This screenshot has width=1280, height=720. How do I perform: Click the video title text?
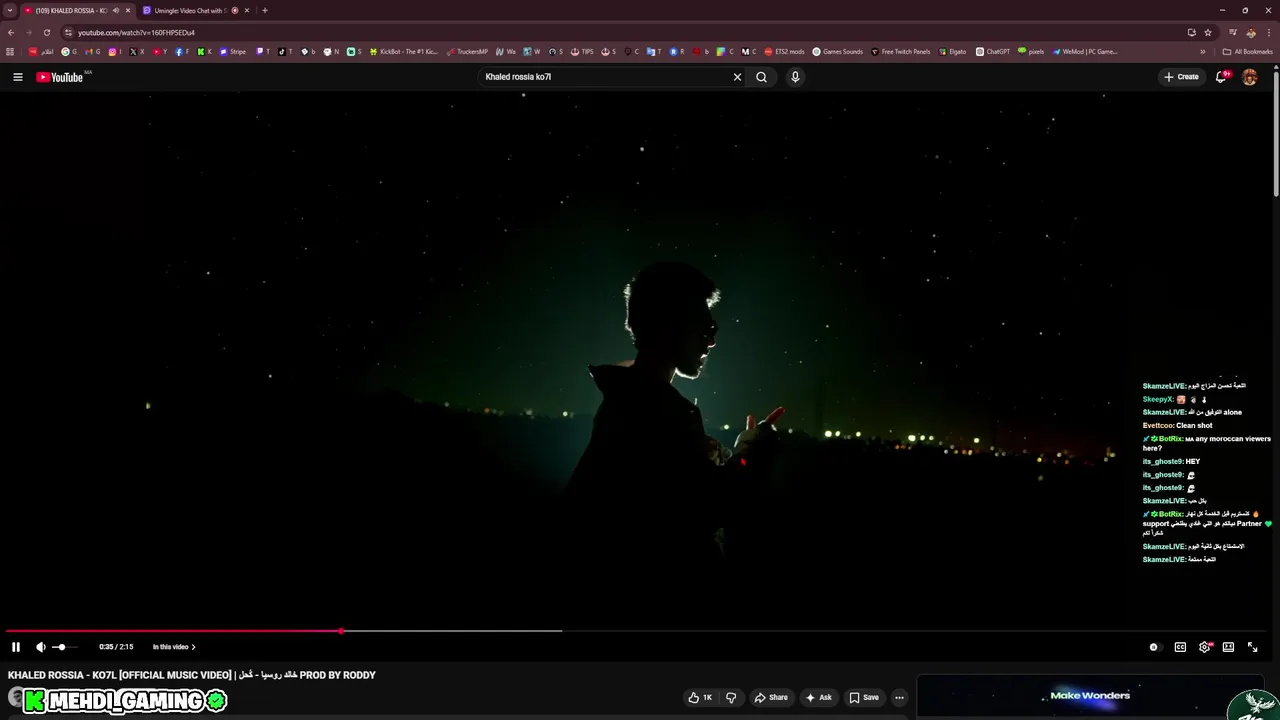coord(192,675)
